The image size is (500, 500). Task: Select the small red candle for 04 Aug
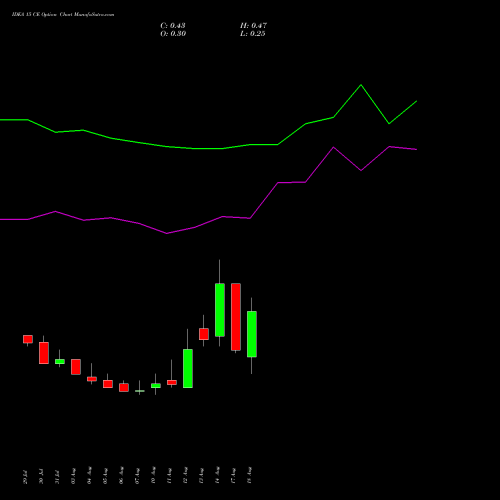[92, 379]
